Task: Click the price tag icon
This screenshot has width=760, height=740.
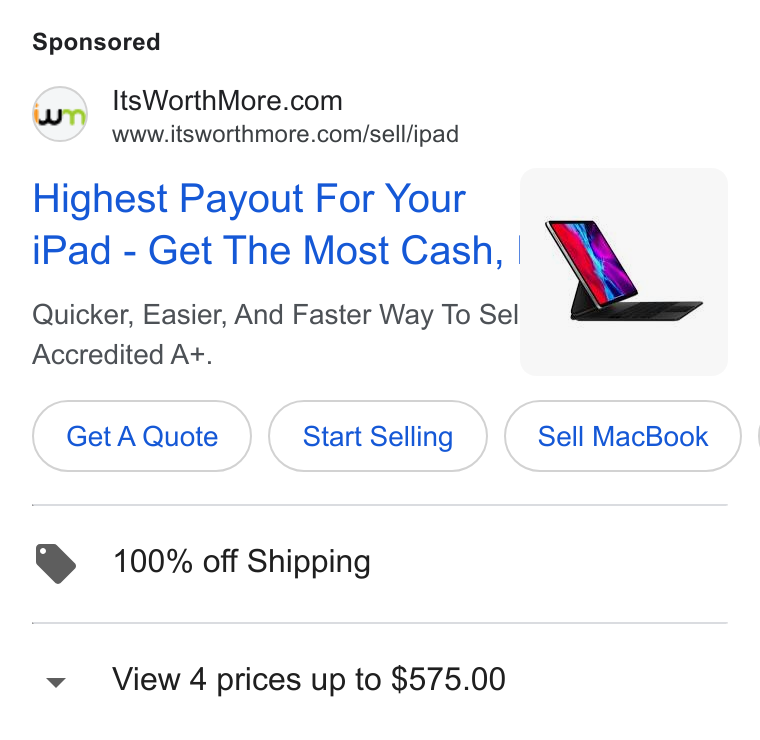Action: [x=56, y=564]
